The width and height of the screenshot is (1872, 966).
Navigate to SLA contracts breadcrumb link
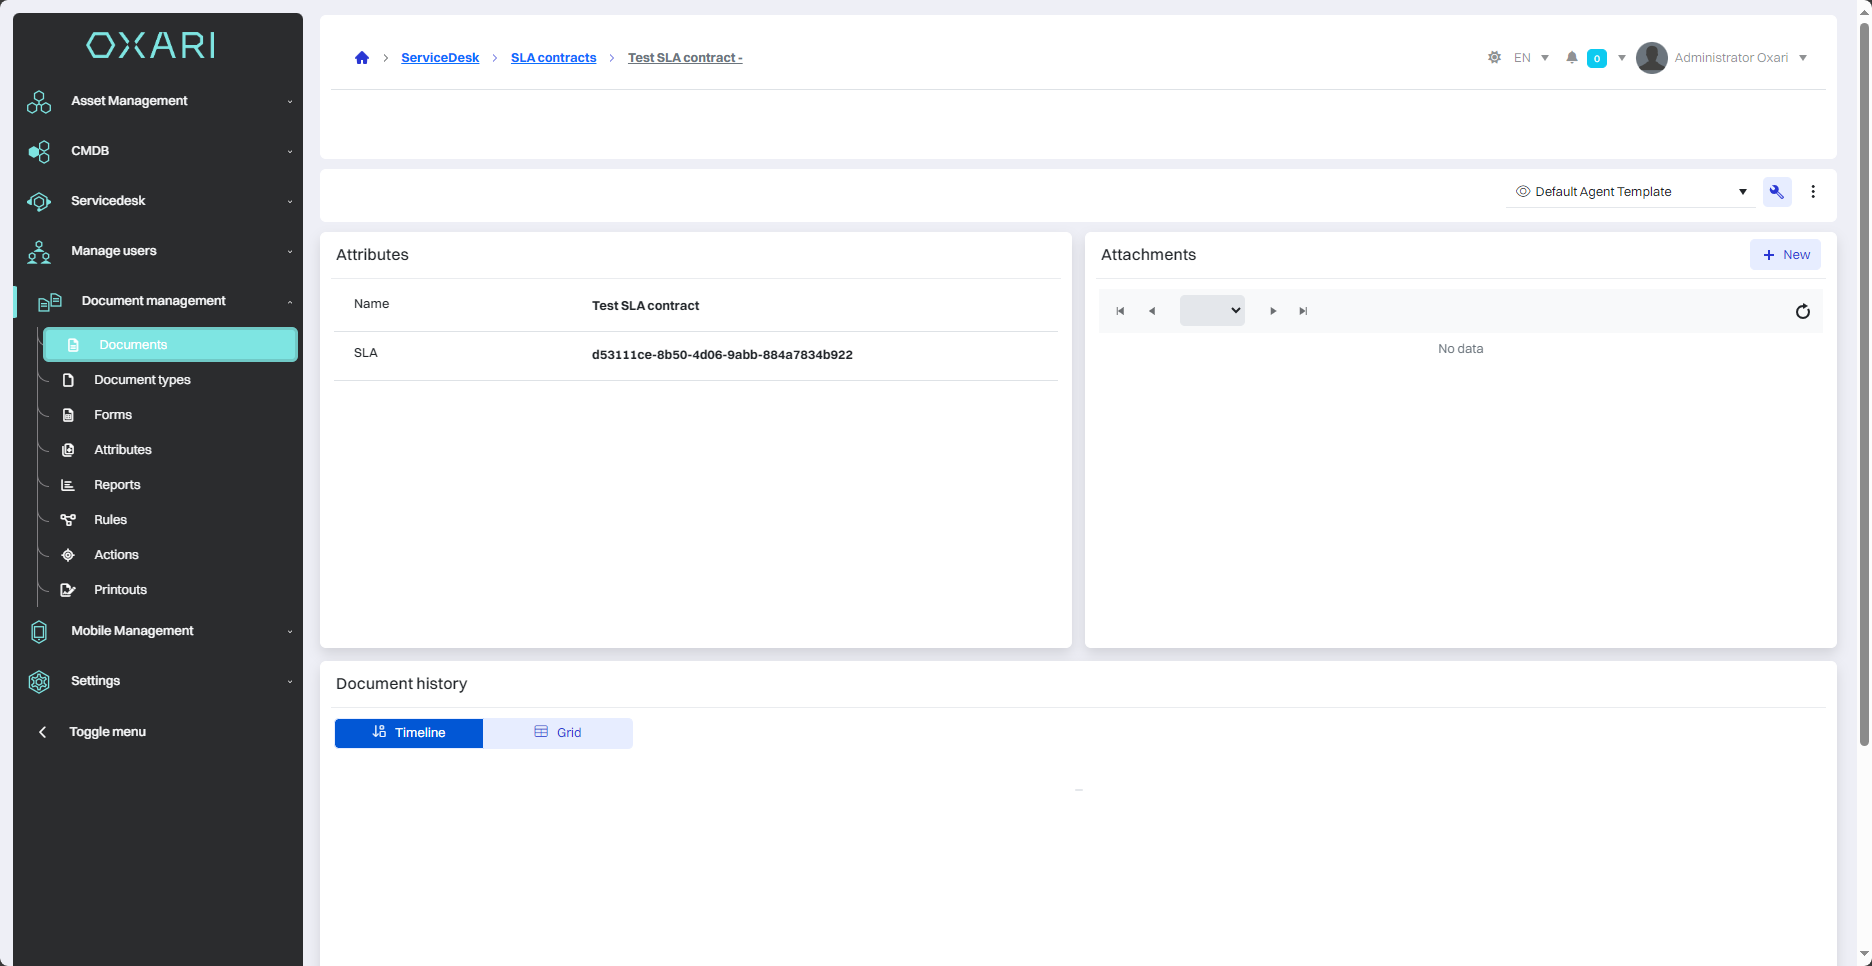[x=553, y=58]
